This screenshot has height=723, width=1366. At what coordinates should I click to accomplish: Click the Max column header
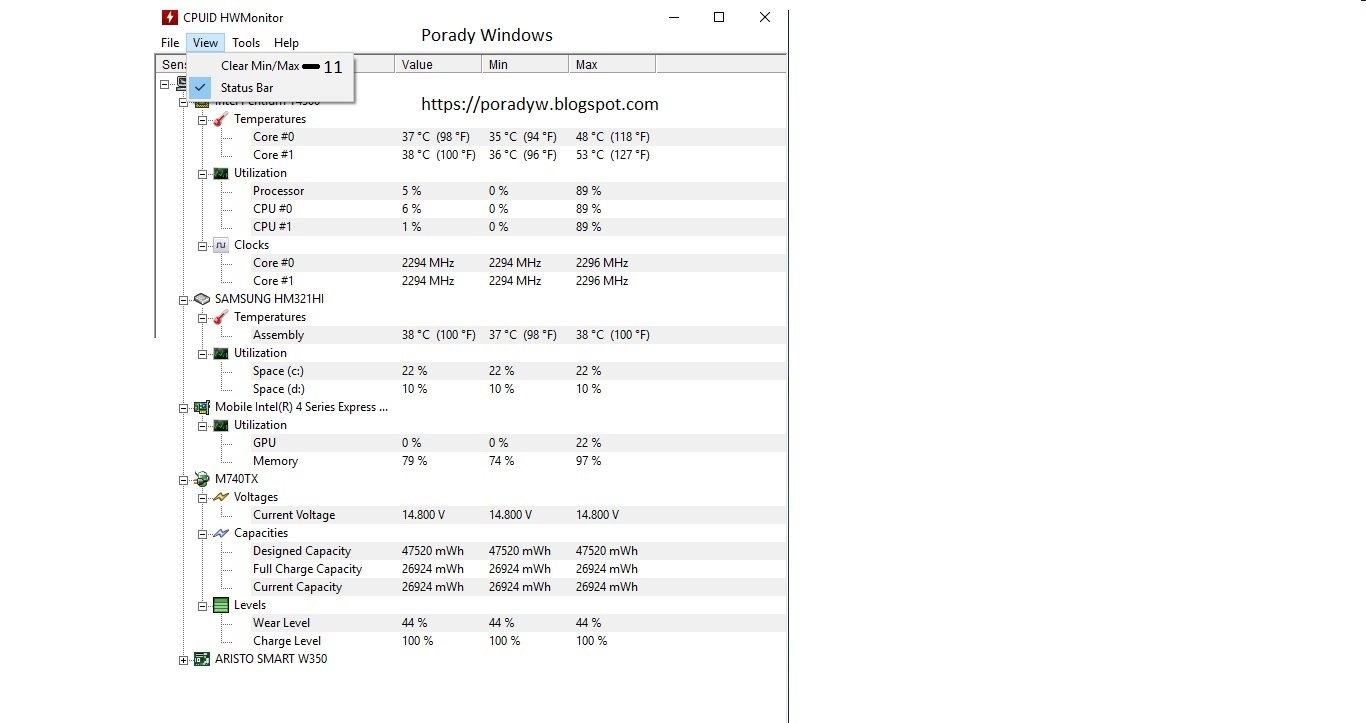pos(612,64)
